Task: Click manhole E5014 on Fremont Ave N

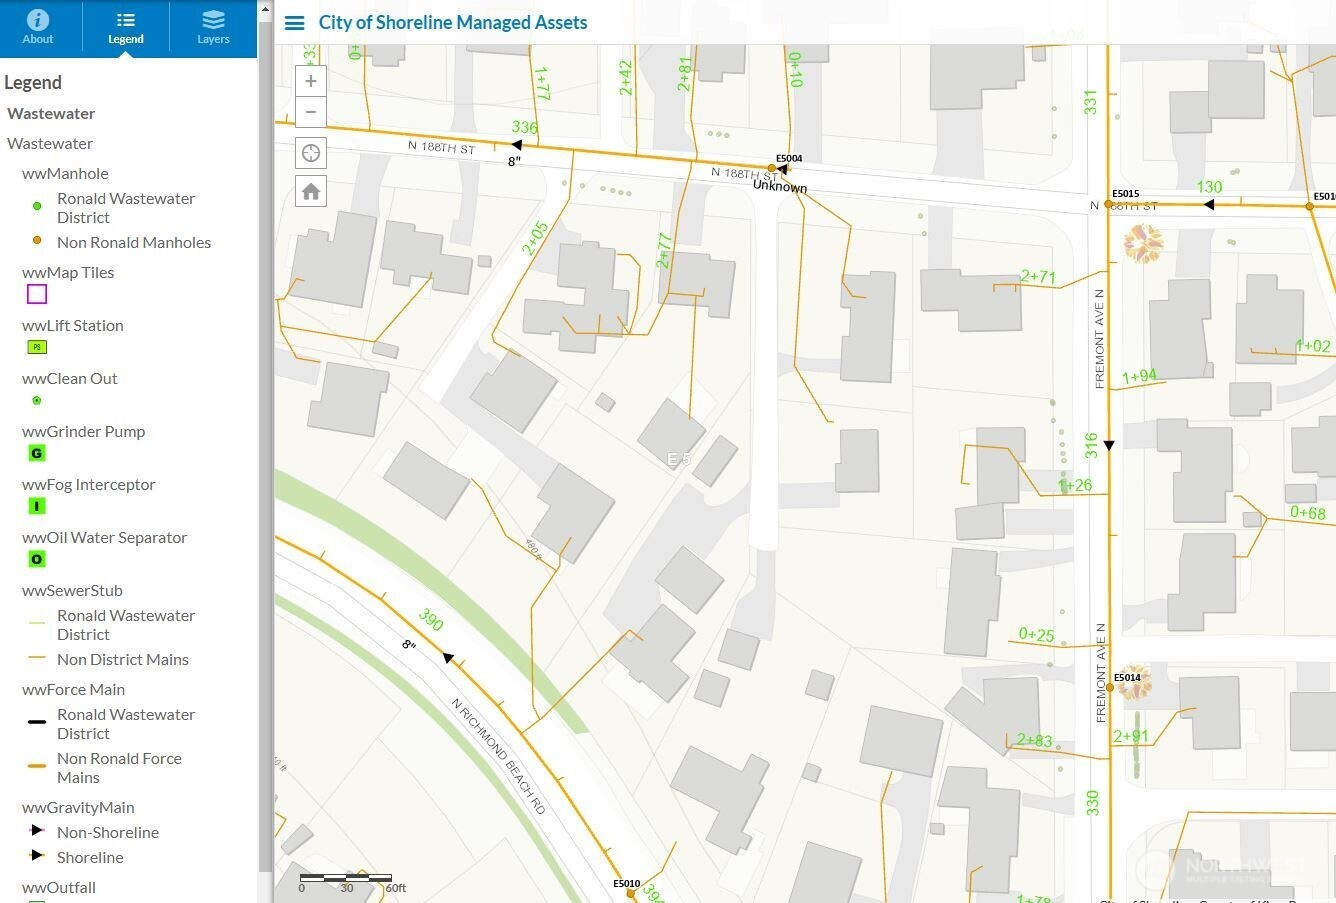Action: coord(1109,688)
